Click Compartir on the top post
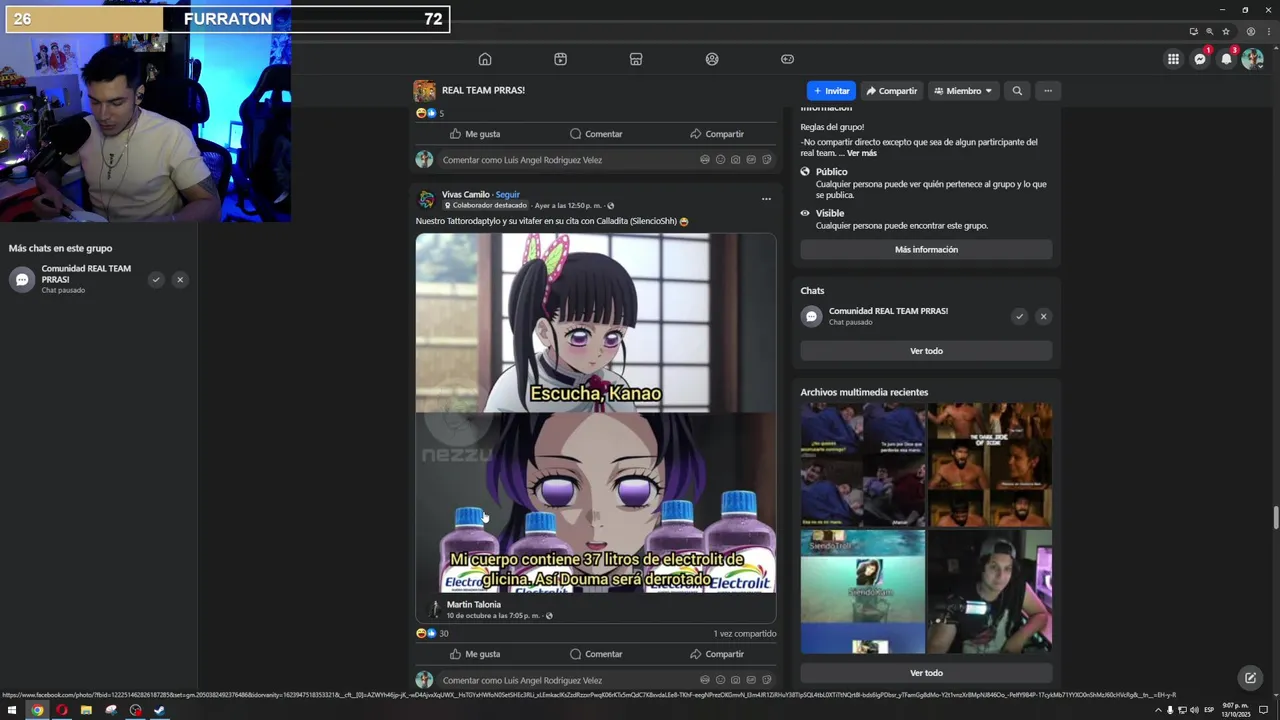 (717, 134)
